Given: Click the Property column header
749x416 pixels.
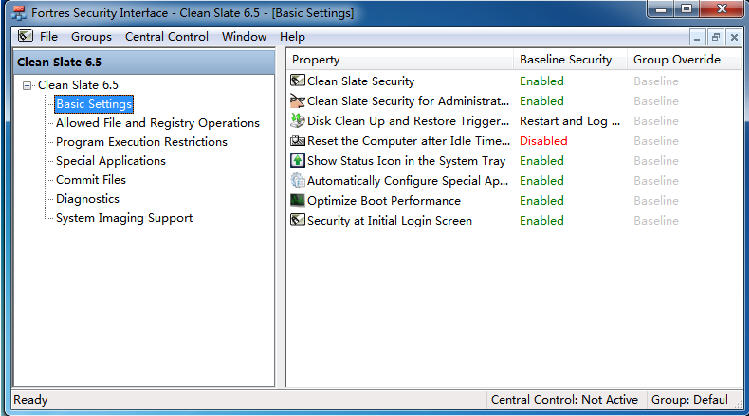Looking at the screenshot, I should (315, 60).
